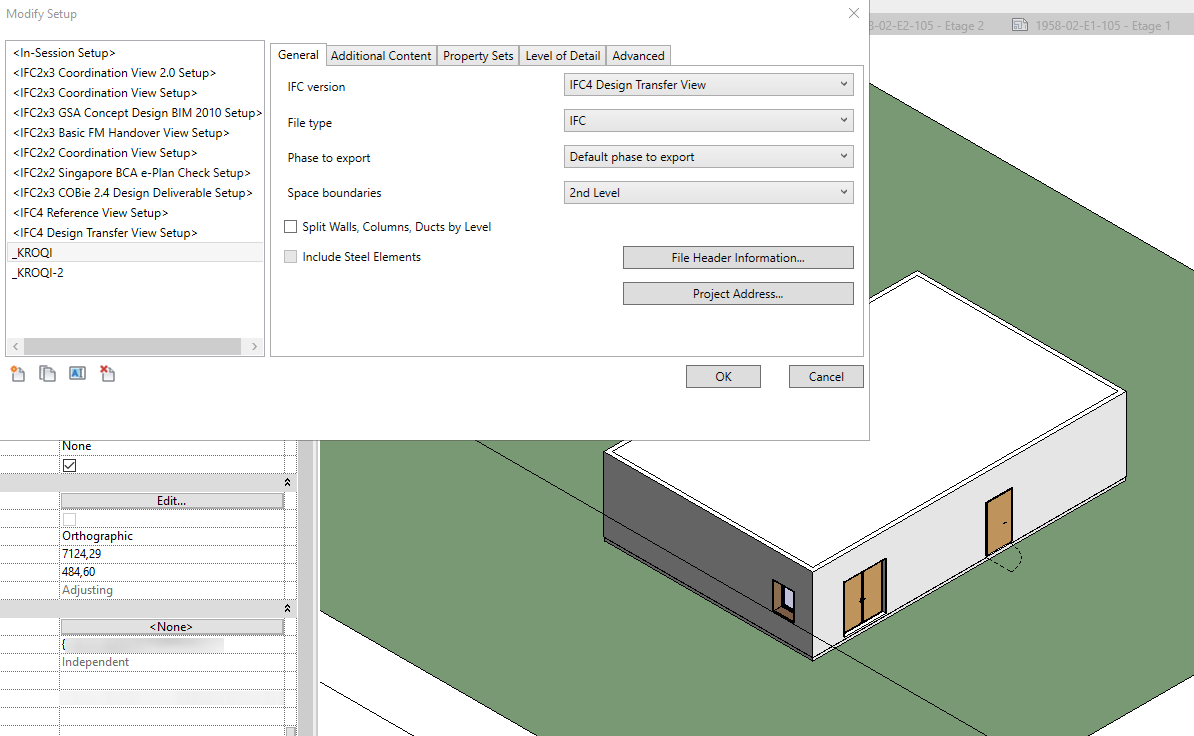The width and height of the screenshot is (1194, 736).
Task: Enable Split Walls, Columns, Ducts by Level
Action: [x=290, y=226]
